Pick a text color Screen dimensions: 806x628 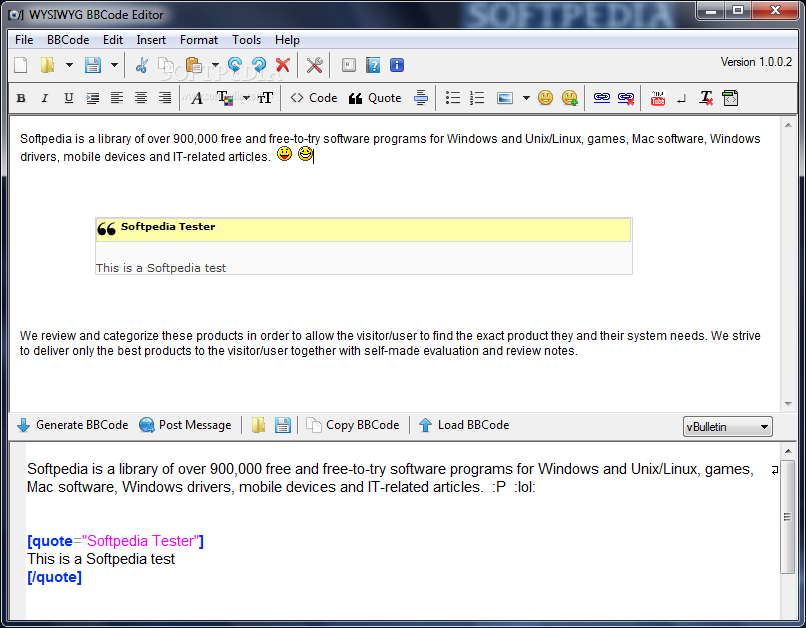point(225,98)
